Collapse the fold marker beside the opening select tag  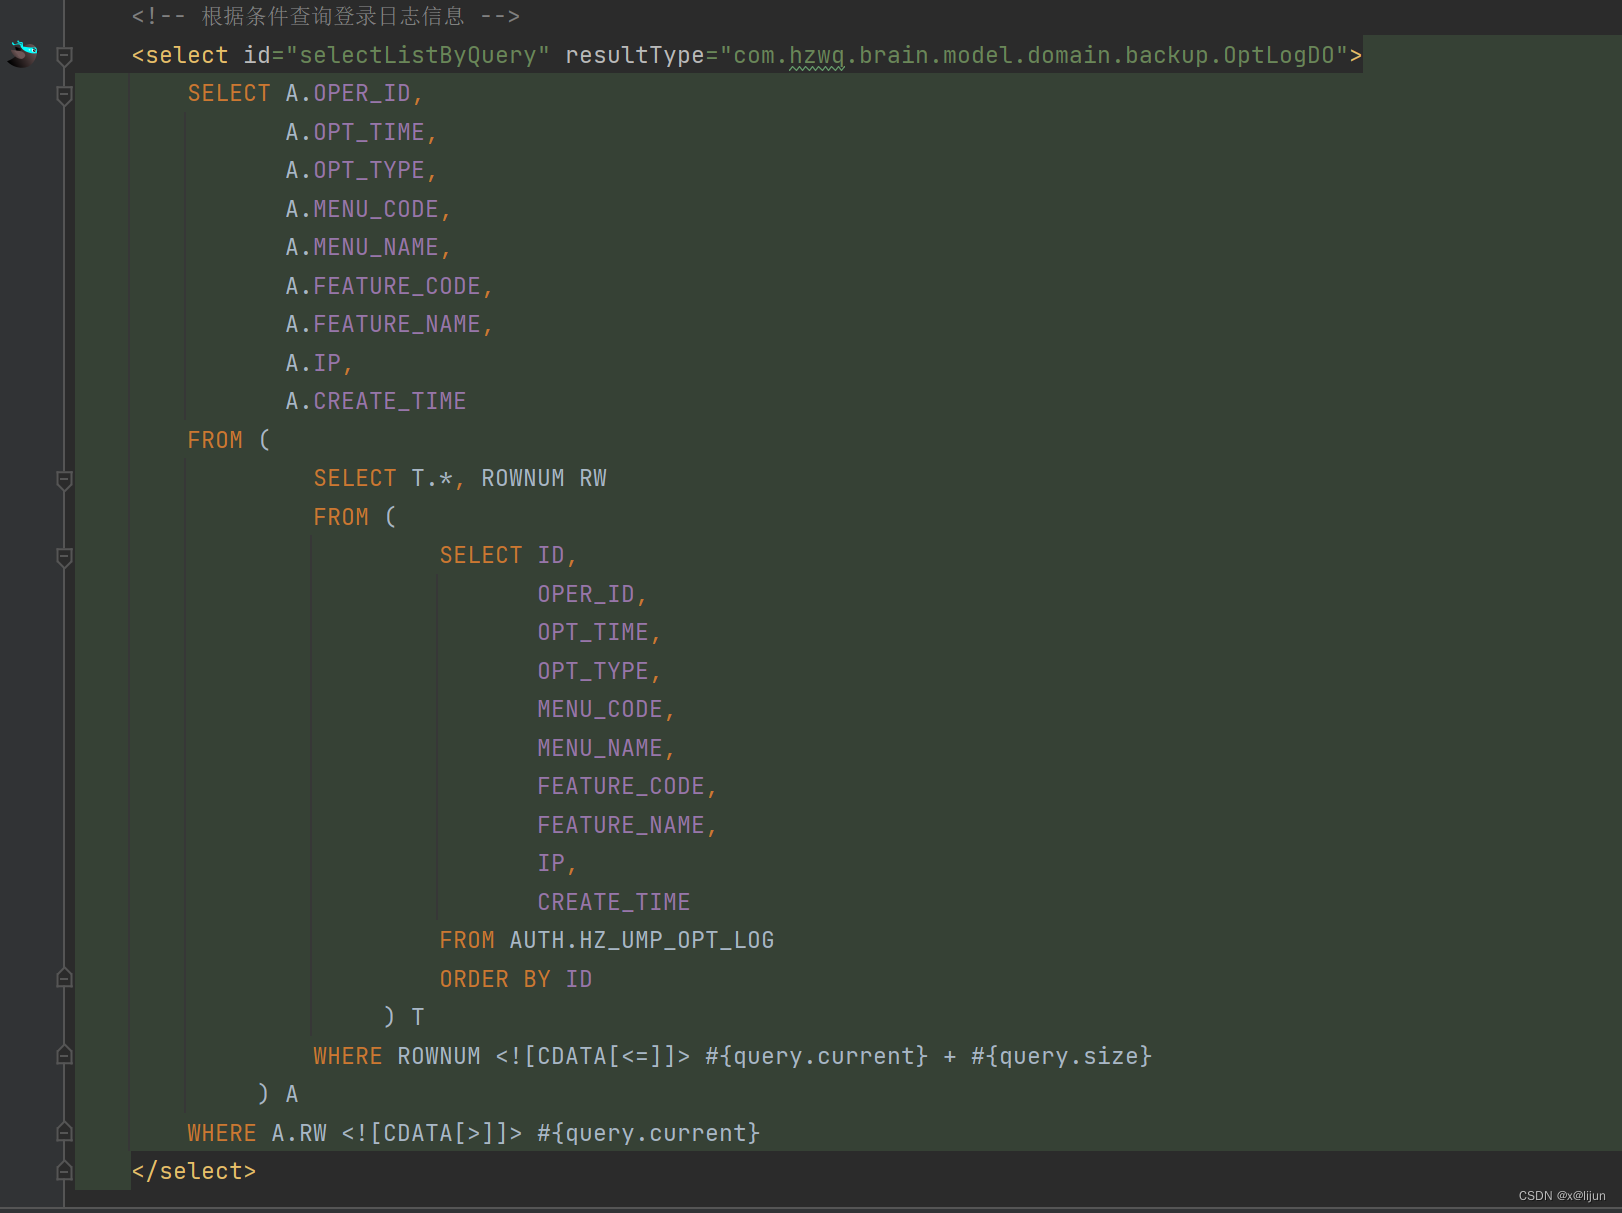[x=64, y=56]
